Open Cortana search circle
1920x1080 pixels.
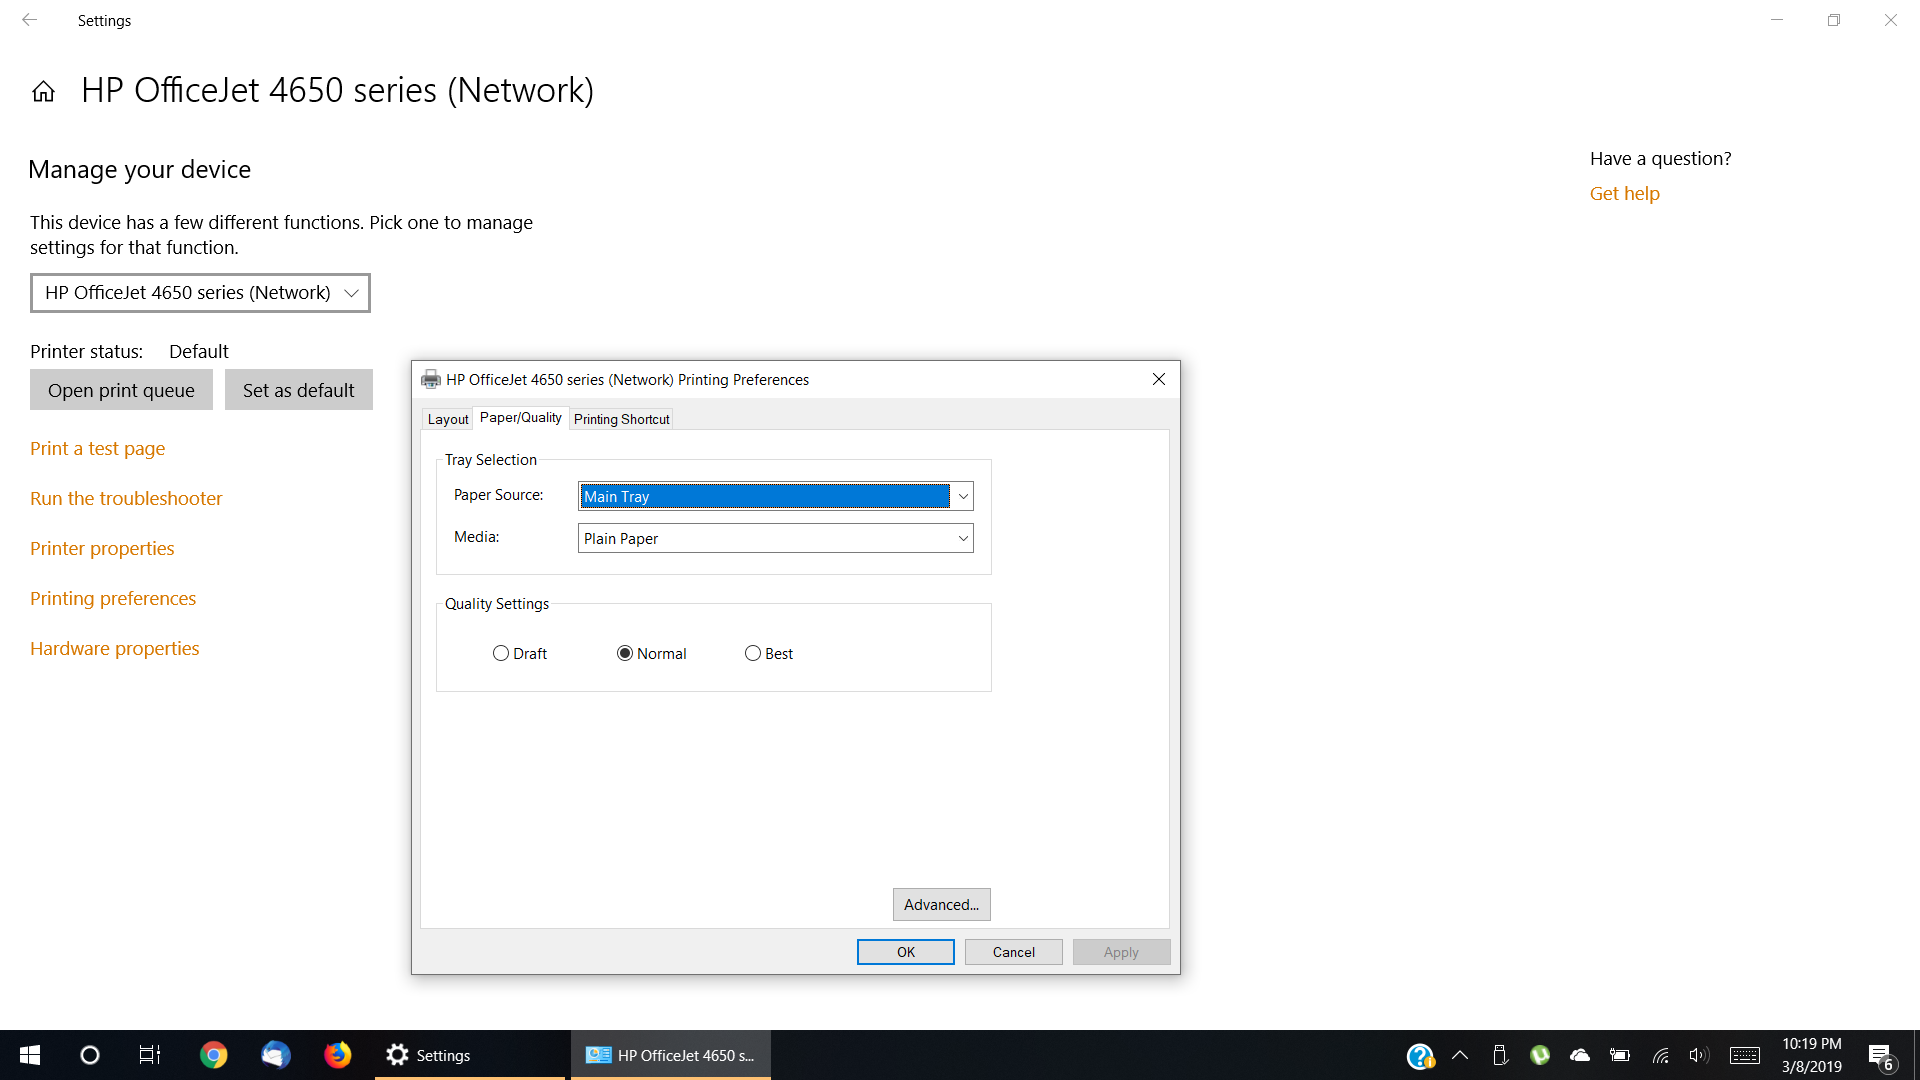(x=90, y=1055)
